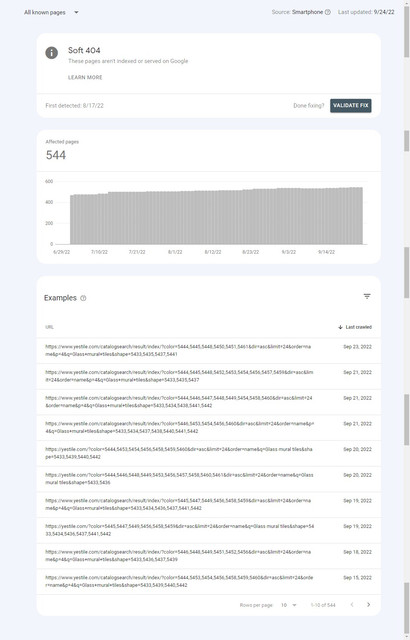The height and width of the screenshot is (640, 410).
Task: Click the 9/14/22 chart axis label
Action: [326, 252]
